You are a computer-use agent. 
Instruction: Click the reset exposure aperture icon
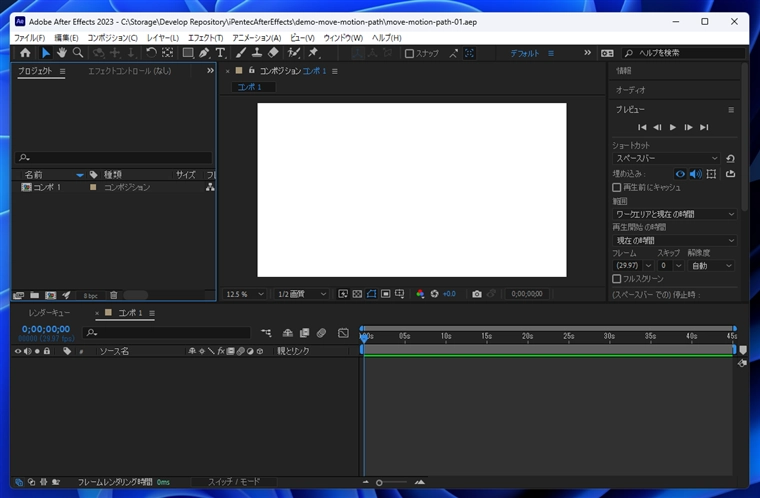tap(434, 294)
